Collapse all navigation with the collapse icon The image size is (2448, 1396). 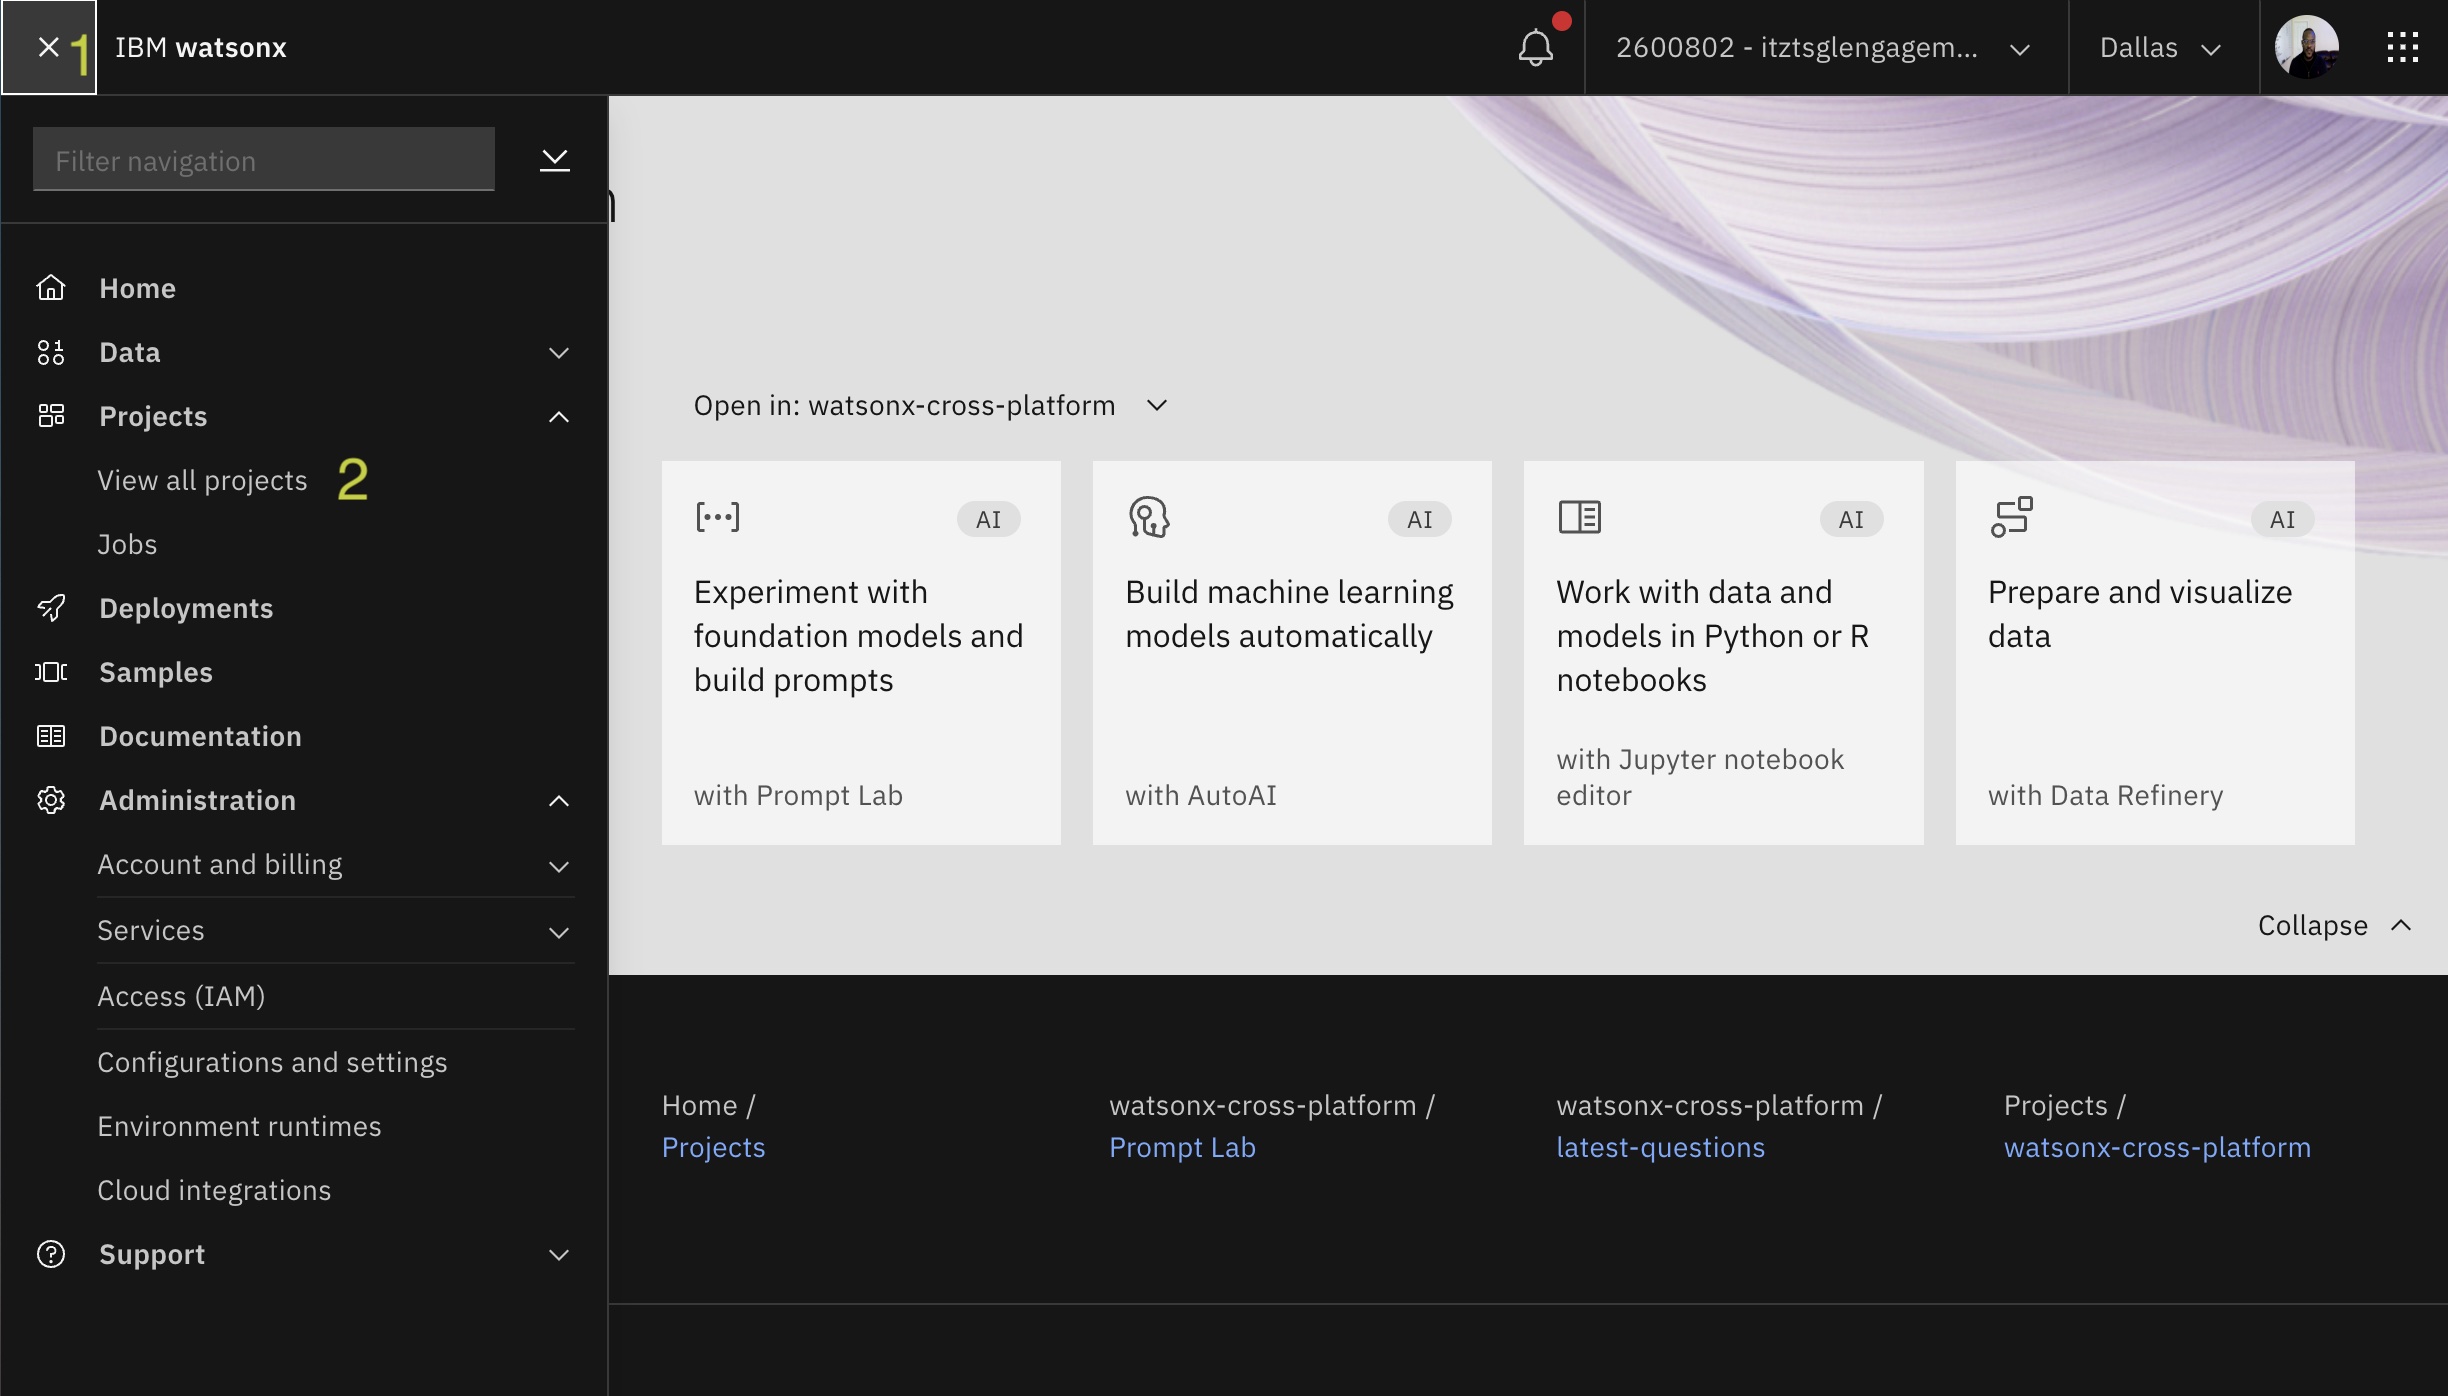(555, 160)
